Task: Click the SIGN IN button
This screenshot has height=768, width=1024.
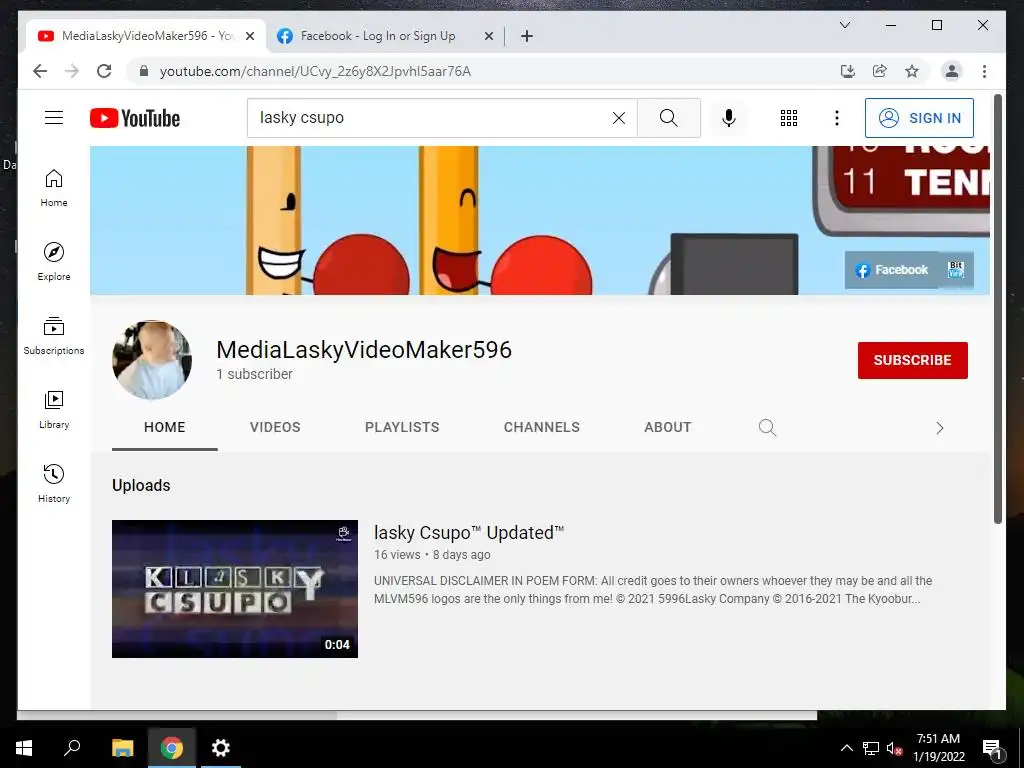Action: [919, 118]
